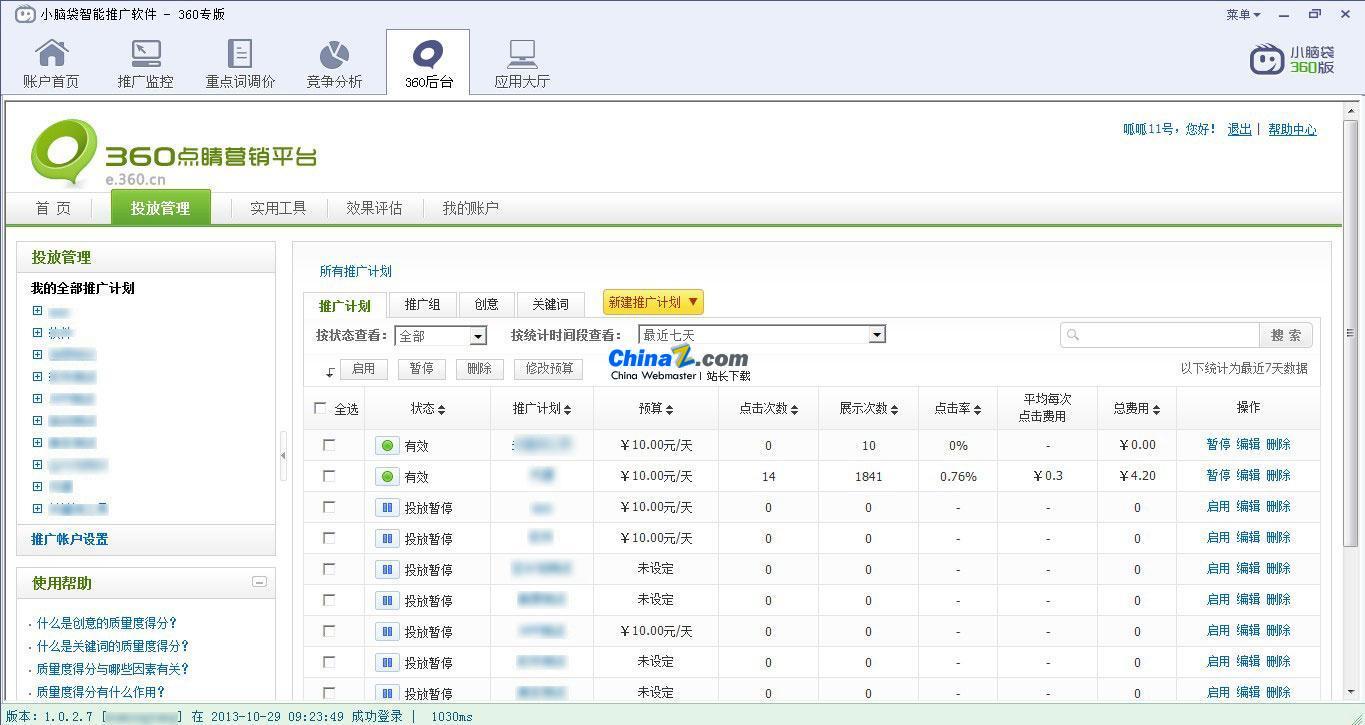Click the app logo in title bar
Screen dimensions: 1365x725
click(x=25, y=14)
